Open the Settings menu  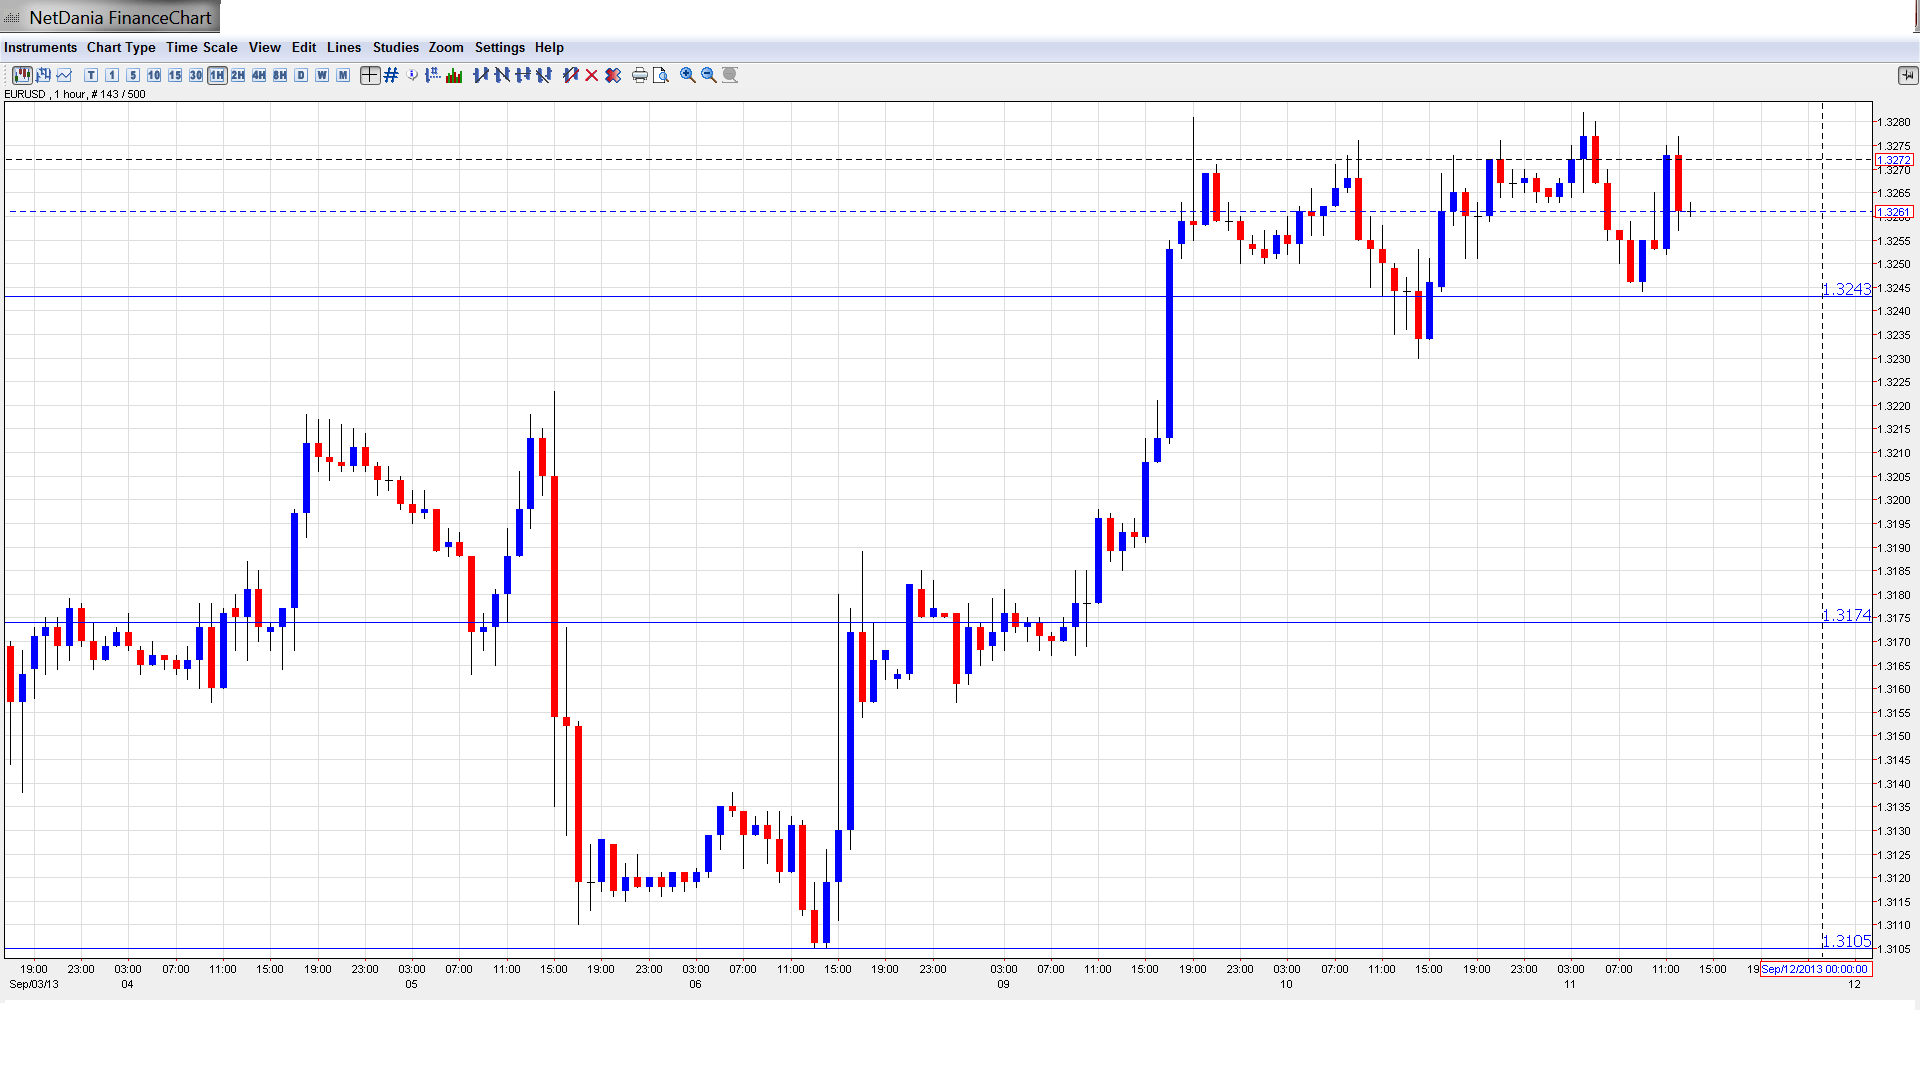click(499, 47)
